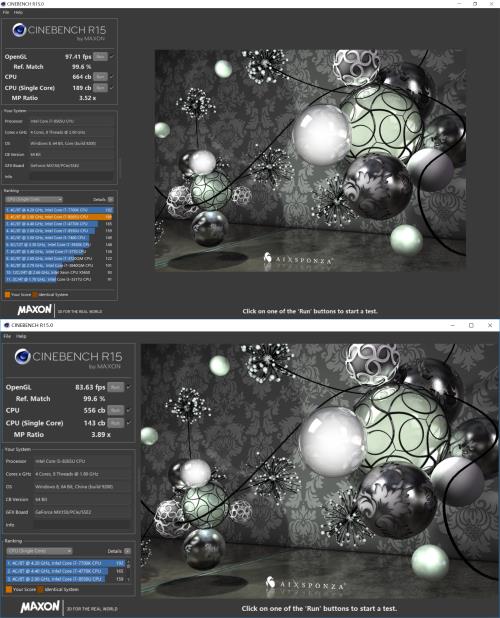This screenshot has height=618, width=500.
Task: Click title bar app icon of 97.41 fps window
Action: pos(4,4)
